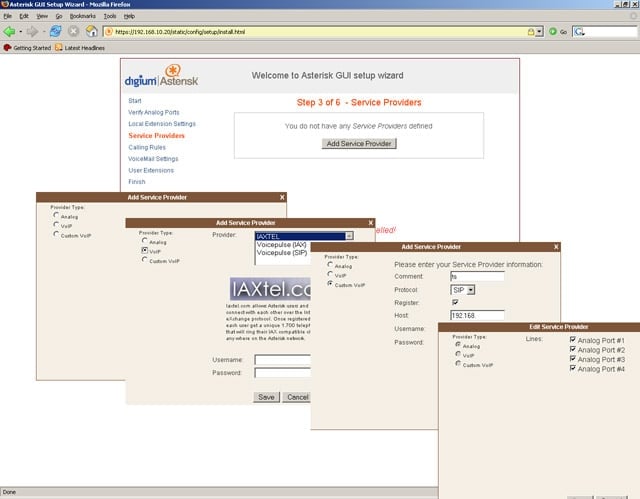Open the Bookmarks menu
640x499 pixels.
82,16
